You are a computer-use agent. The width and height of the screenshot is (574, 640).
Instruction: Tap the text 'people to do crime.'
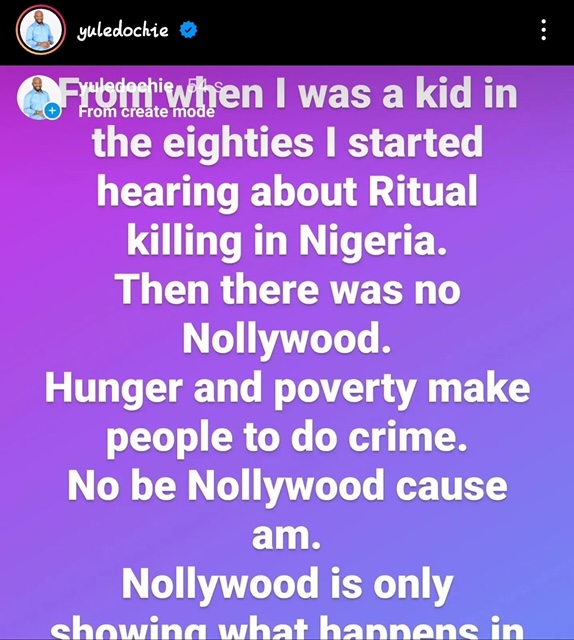click(x=287, y=437)
